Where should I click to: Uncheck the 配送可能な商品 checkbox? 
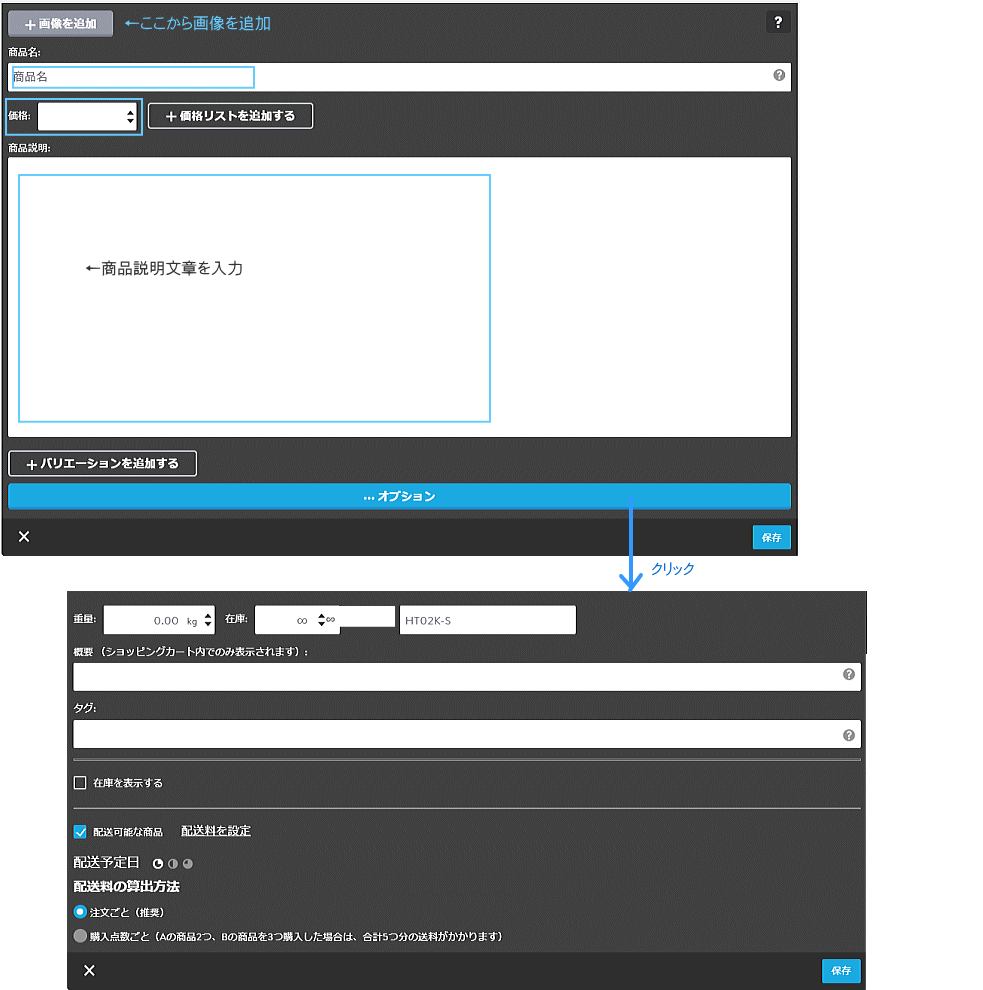[x=80, y=831]
